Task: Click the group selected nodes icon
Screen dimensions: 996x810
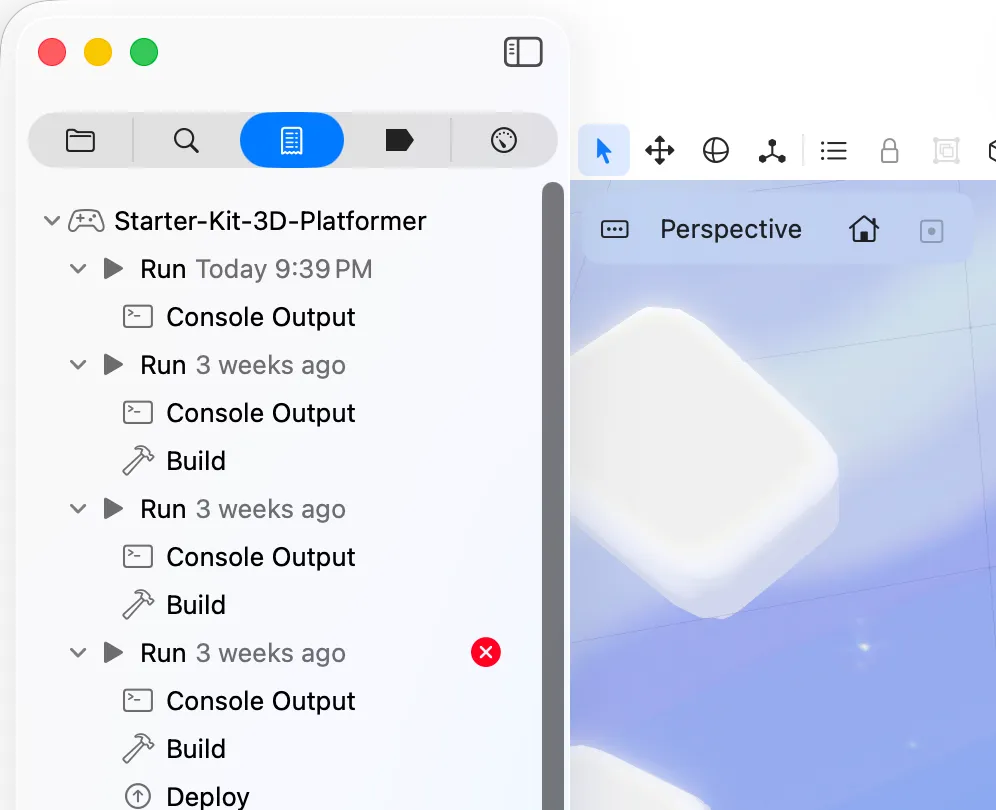Action: coord(946,151)
